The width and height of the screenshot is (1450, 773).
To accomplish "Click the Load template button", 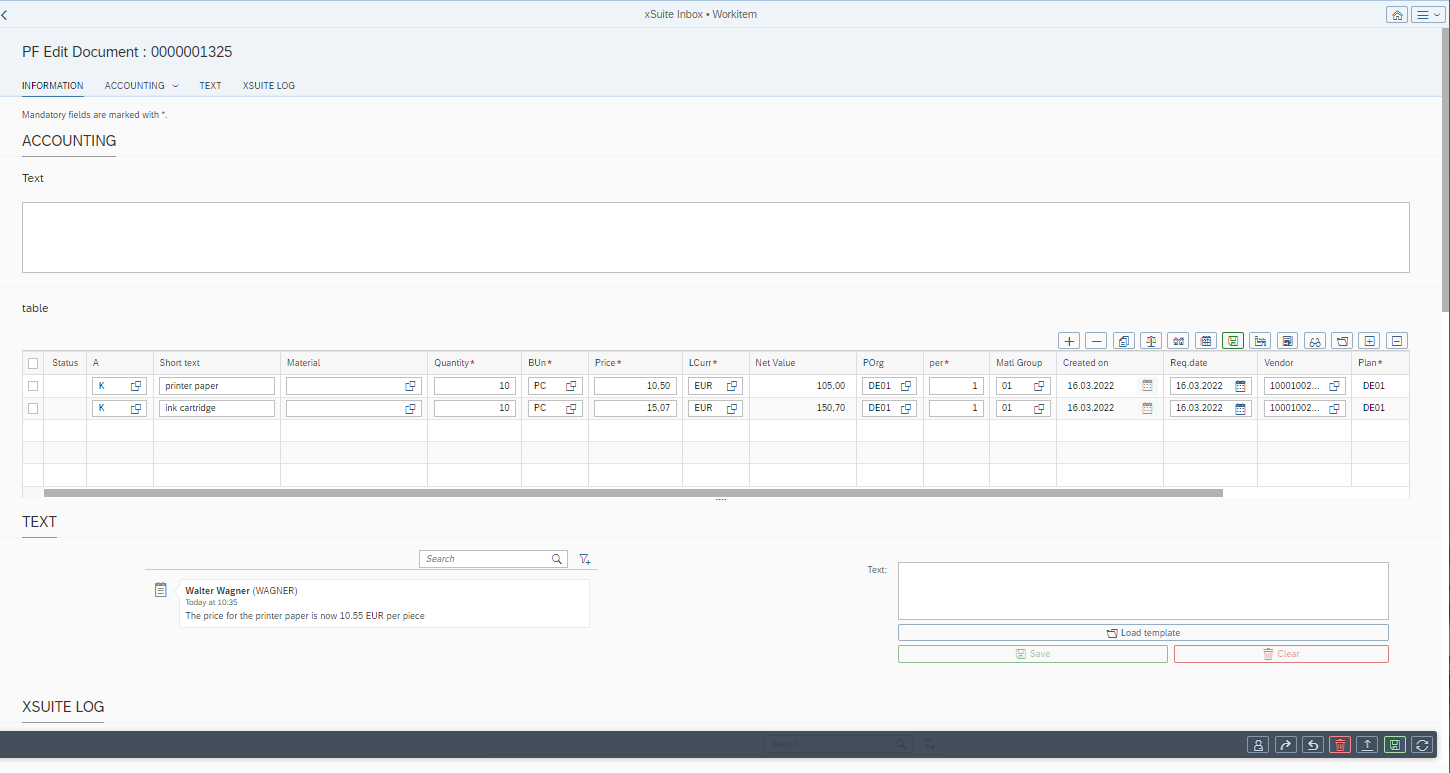I will (1142, 632).
